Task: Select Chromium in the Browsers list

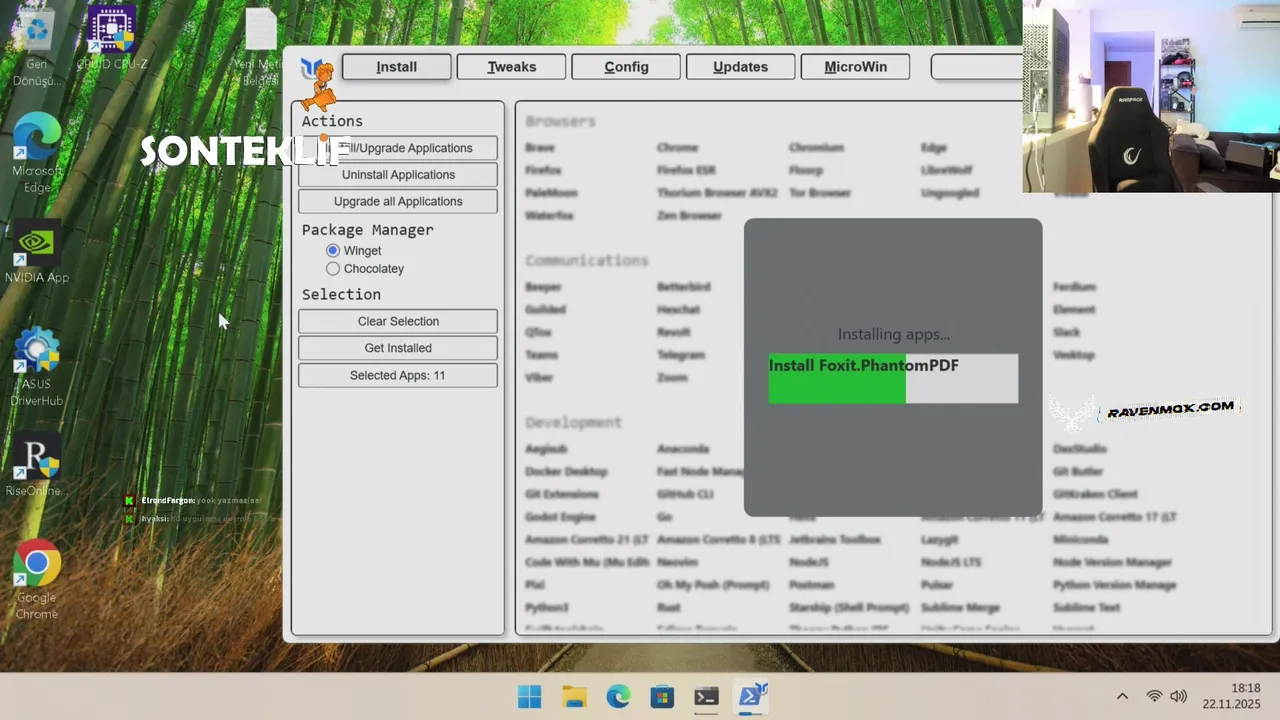Action: pyautogui.click(x=816, y=148)
